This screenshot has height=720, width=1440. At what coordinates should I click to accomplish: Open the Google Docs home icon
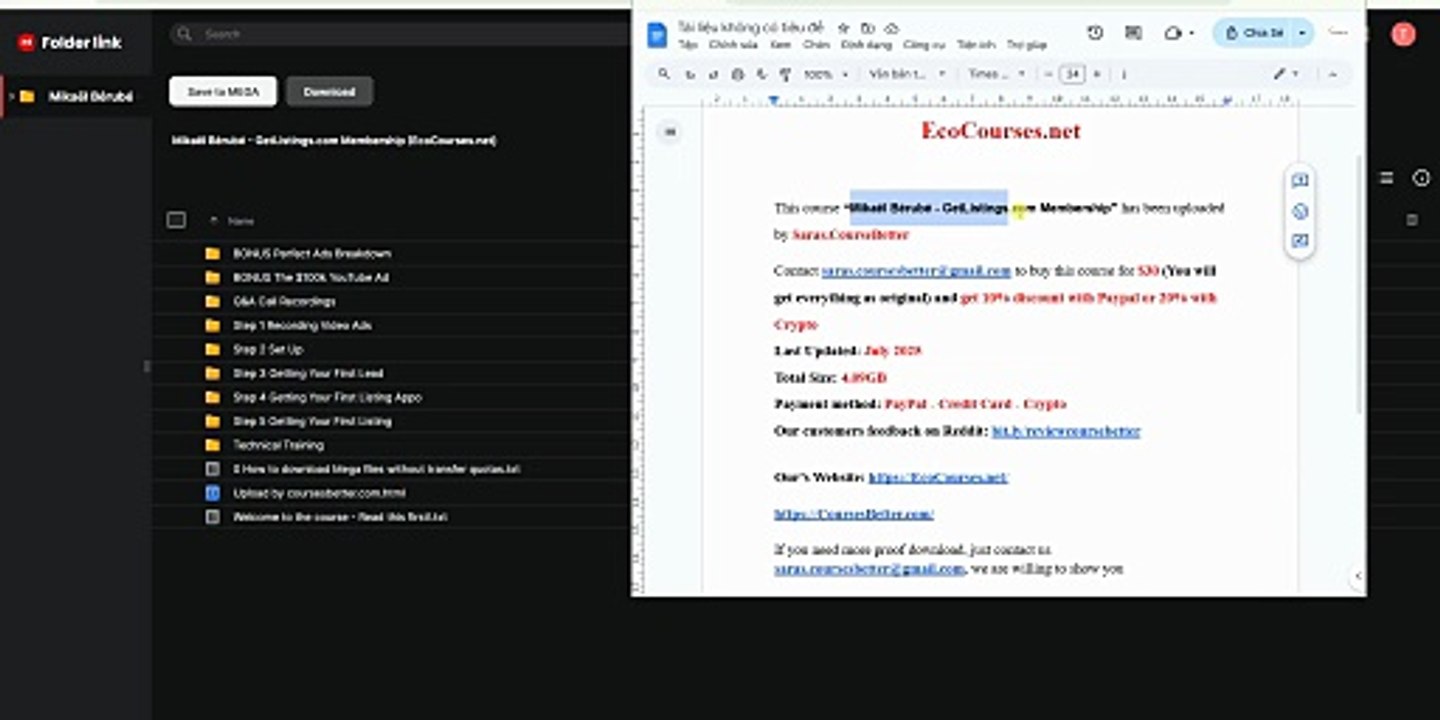click(657, 35)
